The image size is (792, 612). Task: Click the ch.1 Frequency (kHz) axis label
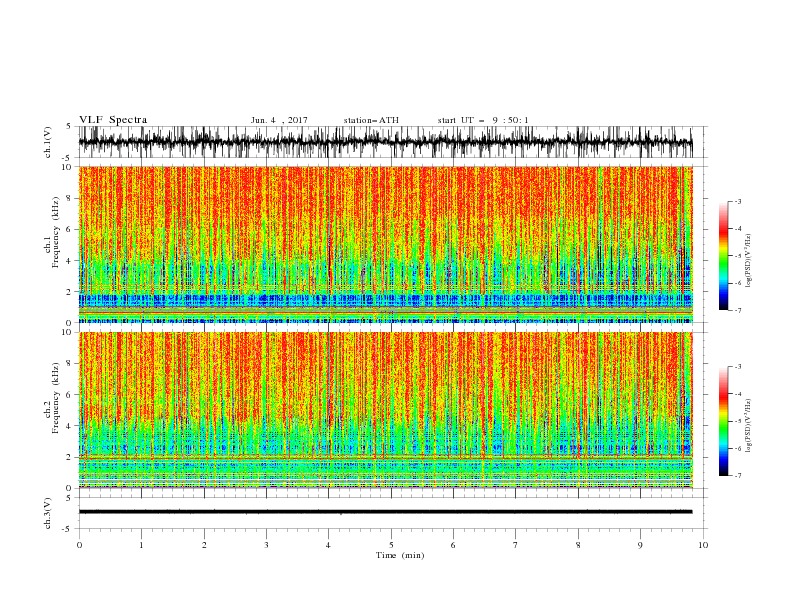click(52, 230)
